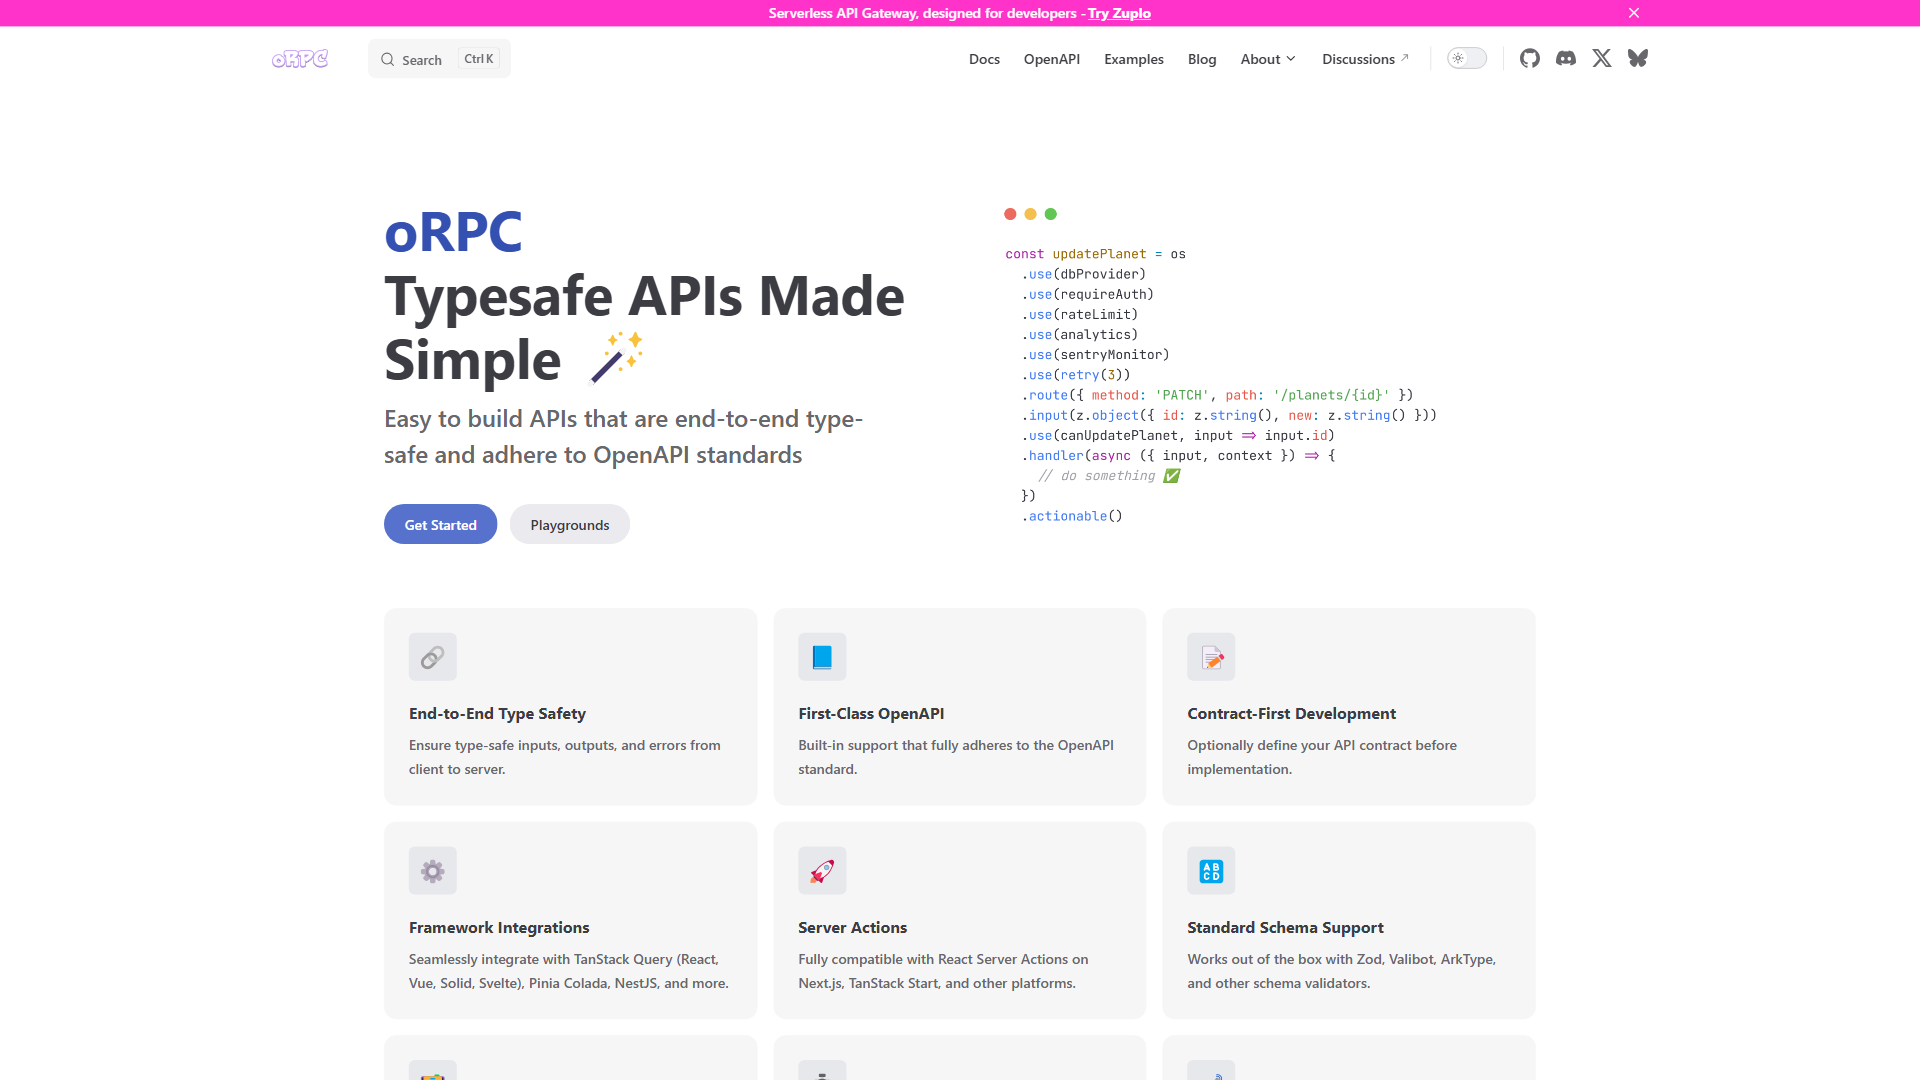Open the Examples nav item
The width and height of the screenshot is (1920, 1080).
coord(1133,59)
